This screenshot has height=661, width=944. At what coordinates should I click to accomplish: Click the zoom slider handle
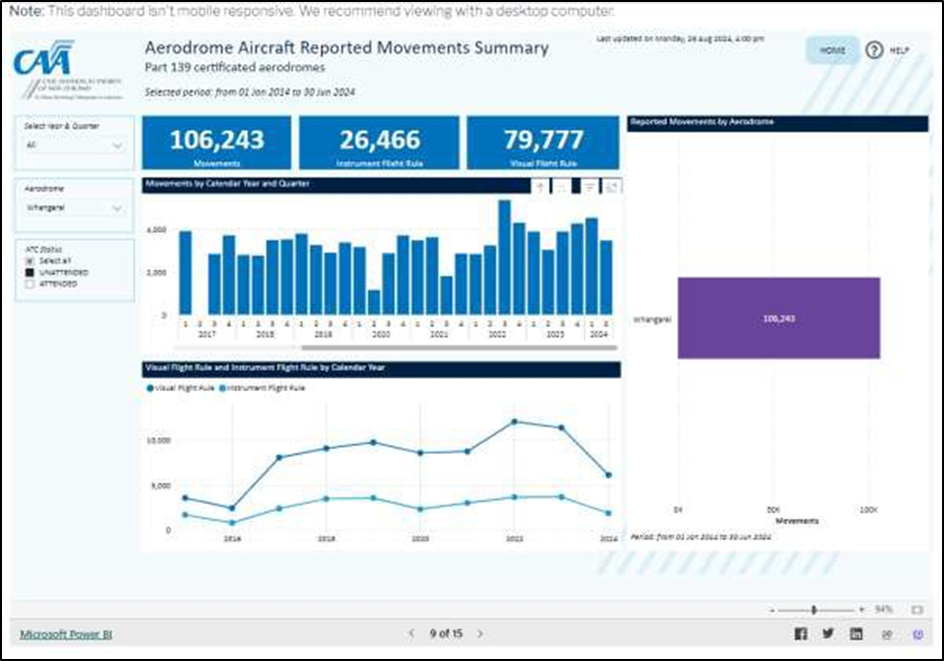(814, 609)
